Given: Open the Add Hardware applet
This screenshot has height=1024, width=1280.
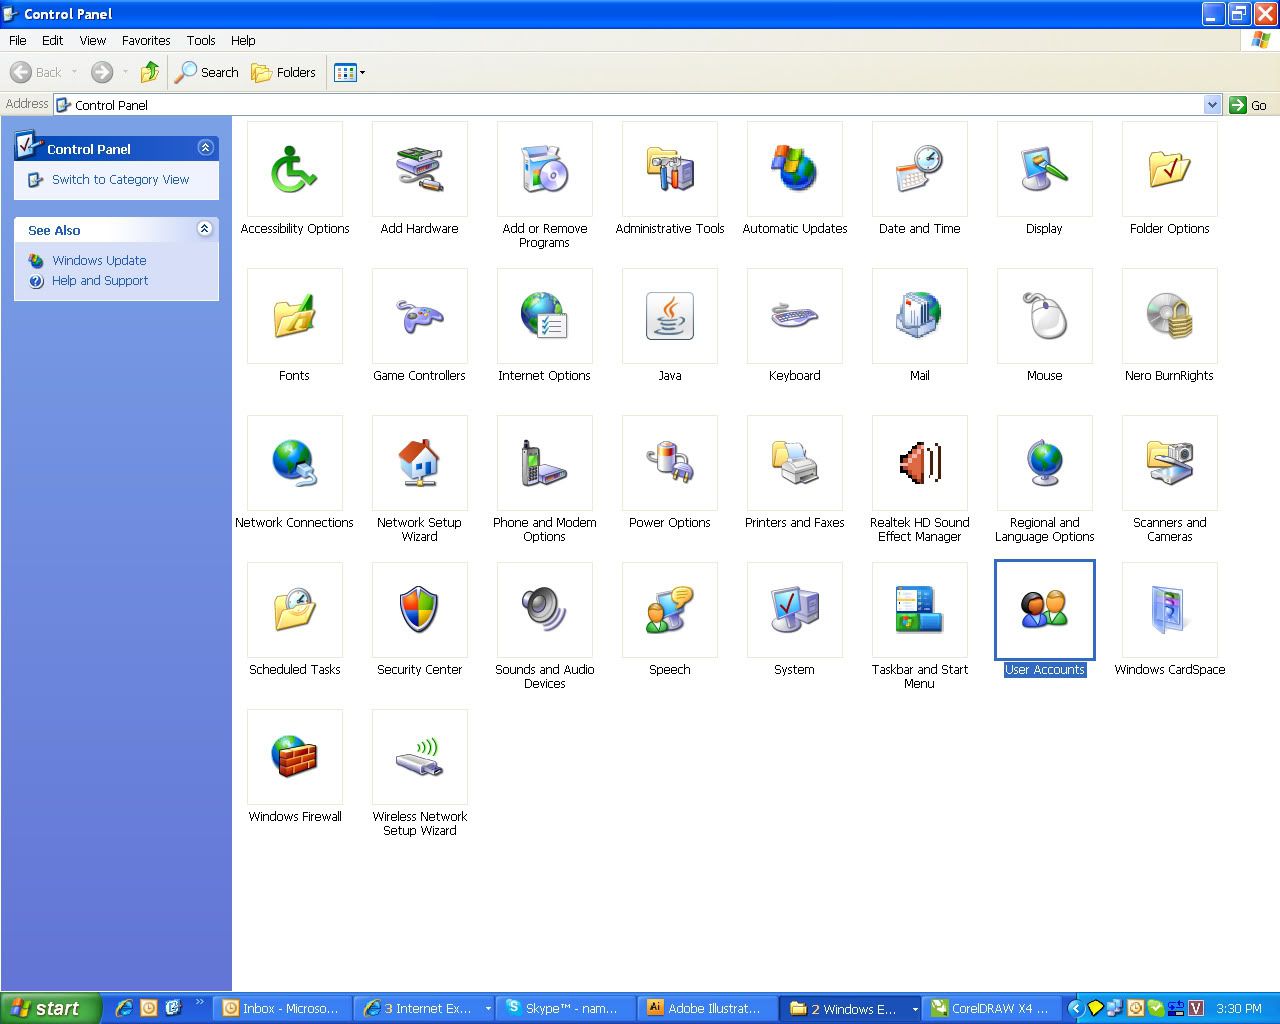Looking at the screenshot, I should point(420,169).
